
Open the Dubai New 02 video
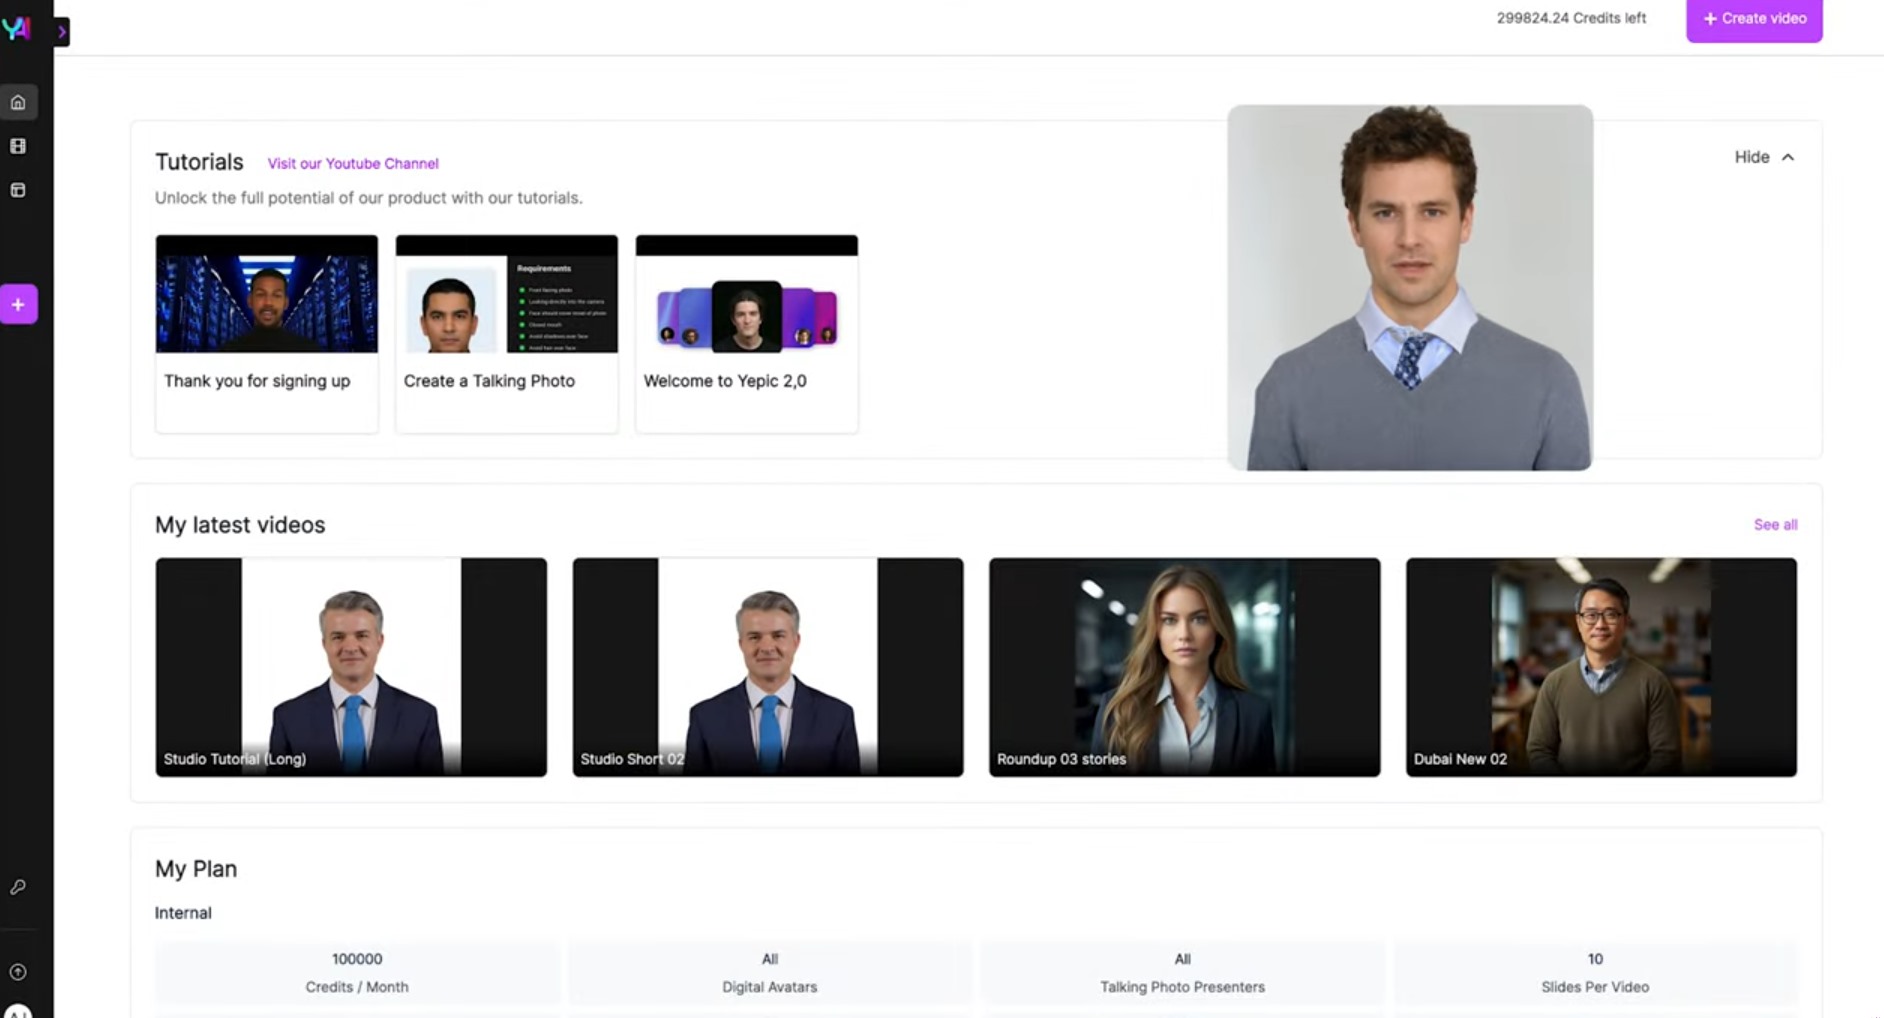(1601, 667)
